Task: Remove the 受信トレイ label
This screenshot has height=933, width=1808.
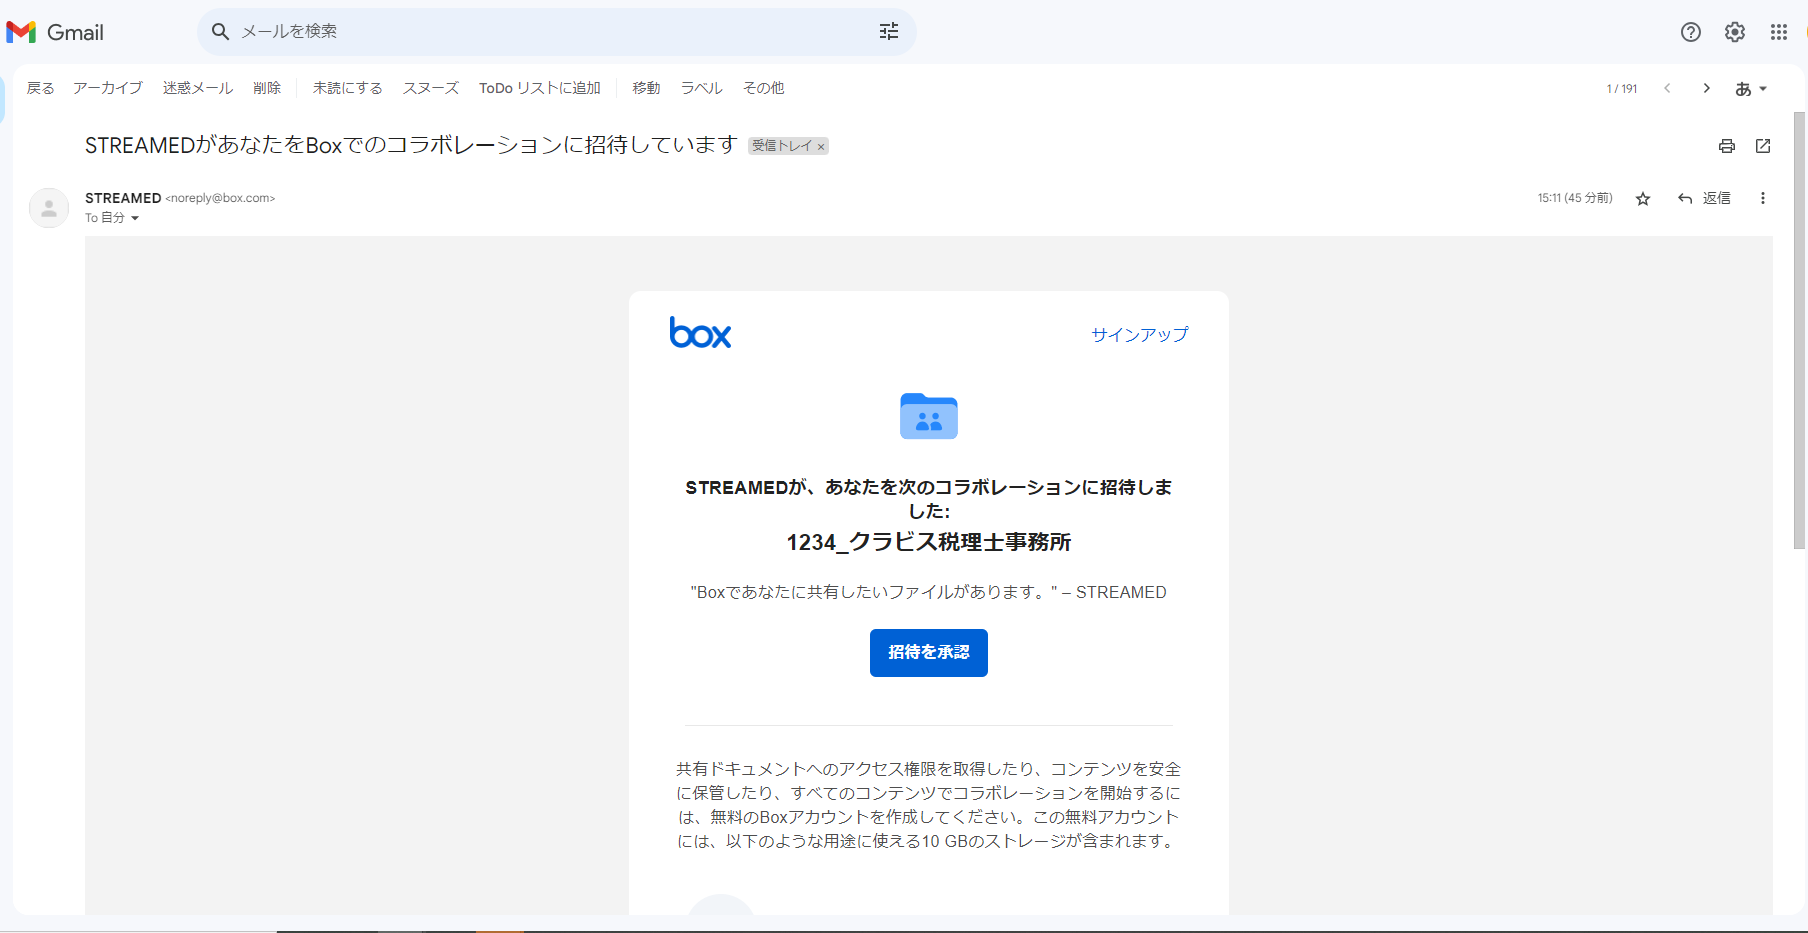Action: coord(821,147)
